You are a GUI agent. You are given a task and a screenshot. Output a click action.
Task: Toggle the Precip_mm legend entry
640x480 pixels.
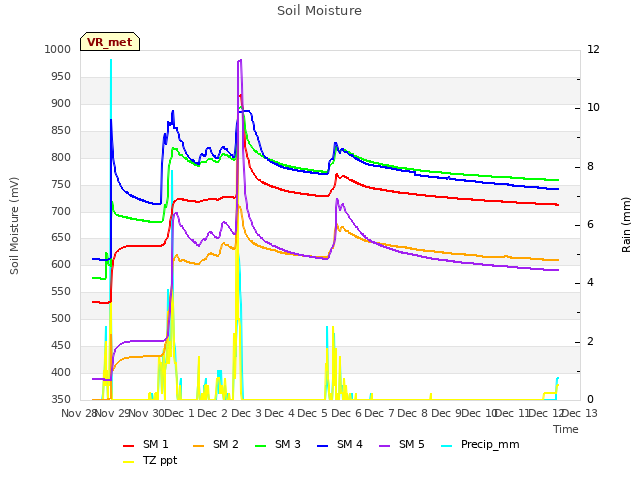[480, 444]
